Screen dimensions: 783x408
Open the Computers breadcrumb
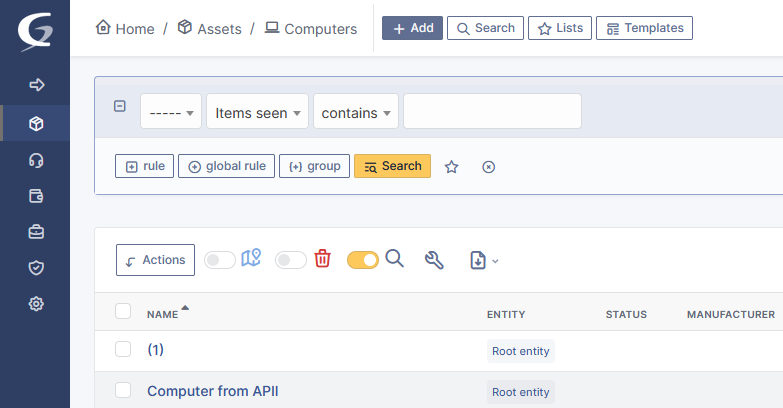pos(311,28)
